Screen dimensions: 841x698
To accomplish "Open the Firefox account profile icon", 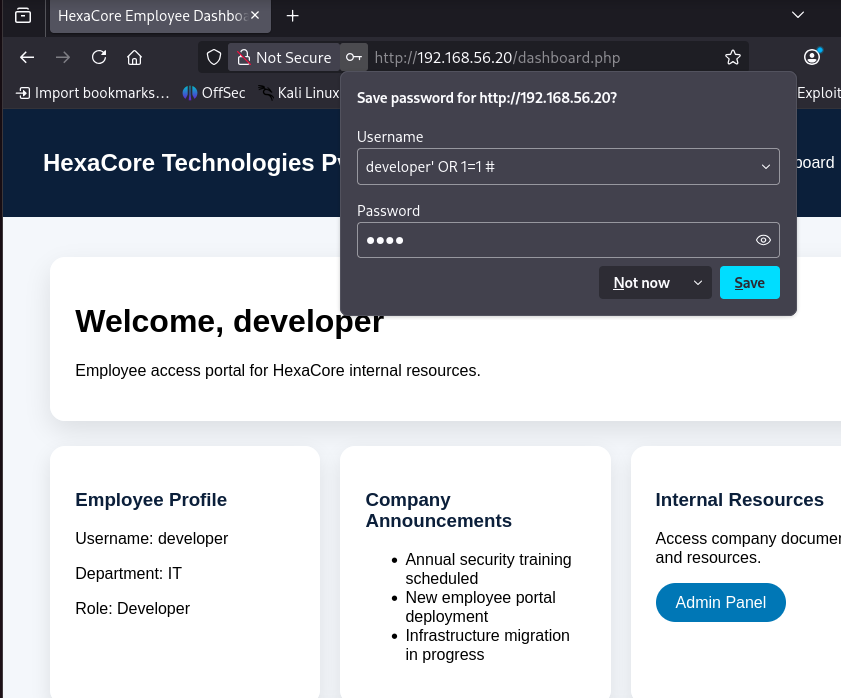I will pyautogui.click(x=812, y=57).
